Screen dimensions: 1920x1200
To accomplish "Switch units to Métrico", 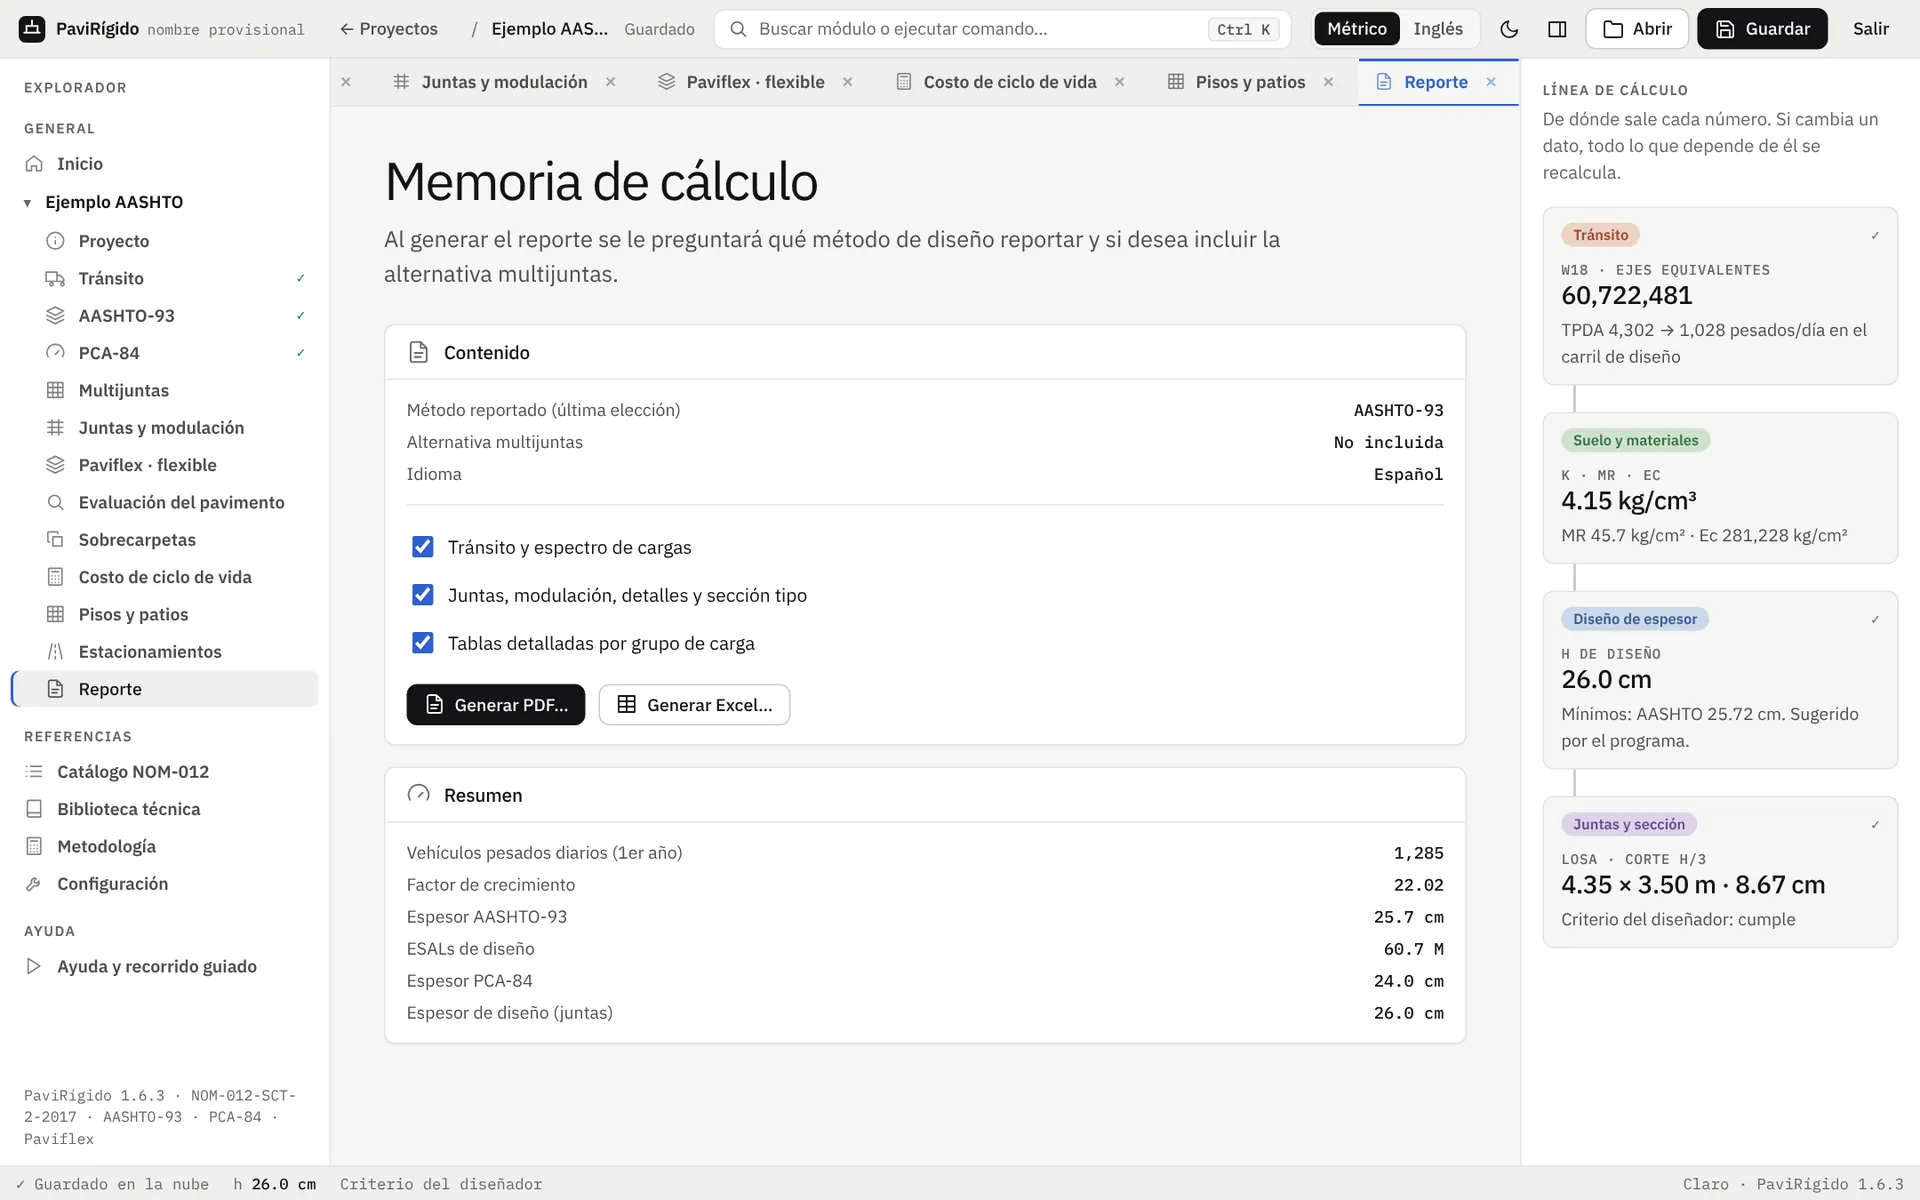I will click(1357, 29).
